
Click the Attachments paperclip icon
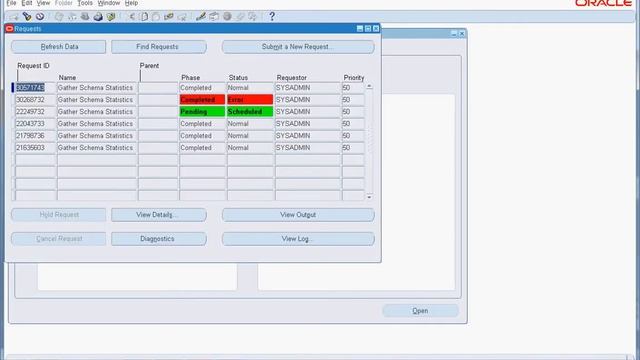click(240, 17)
